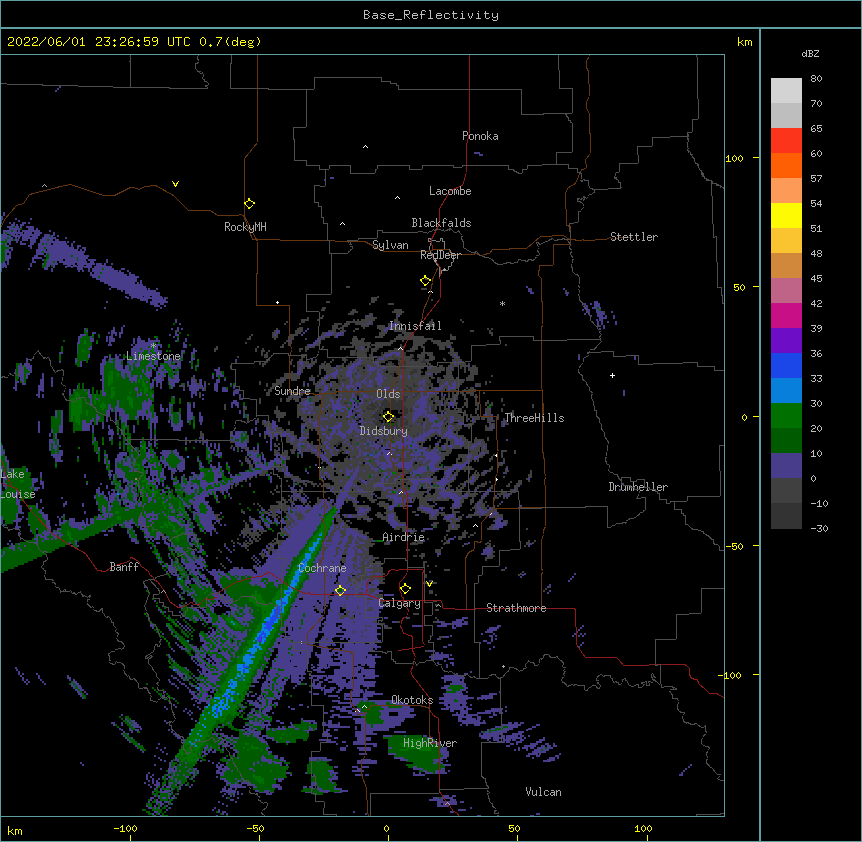Click the green 30–20 dBZ legend swatch
Image resolution: width=862 pixels, height=842 pixels.
[x=786, y=416]
